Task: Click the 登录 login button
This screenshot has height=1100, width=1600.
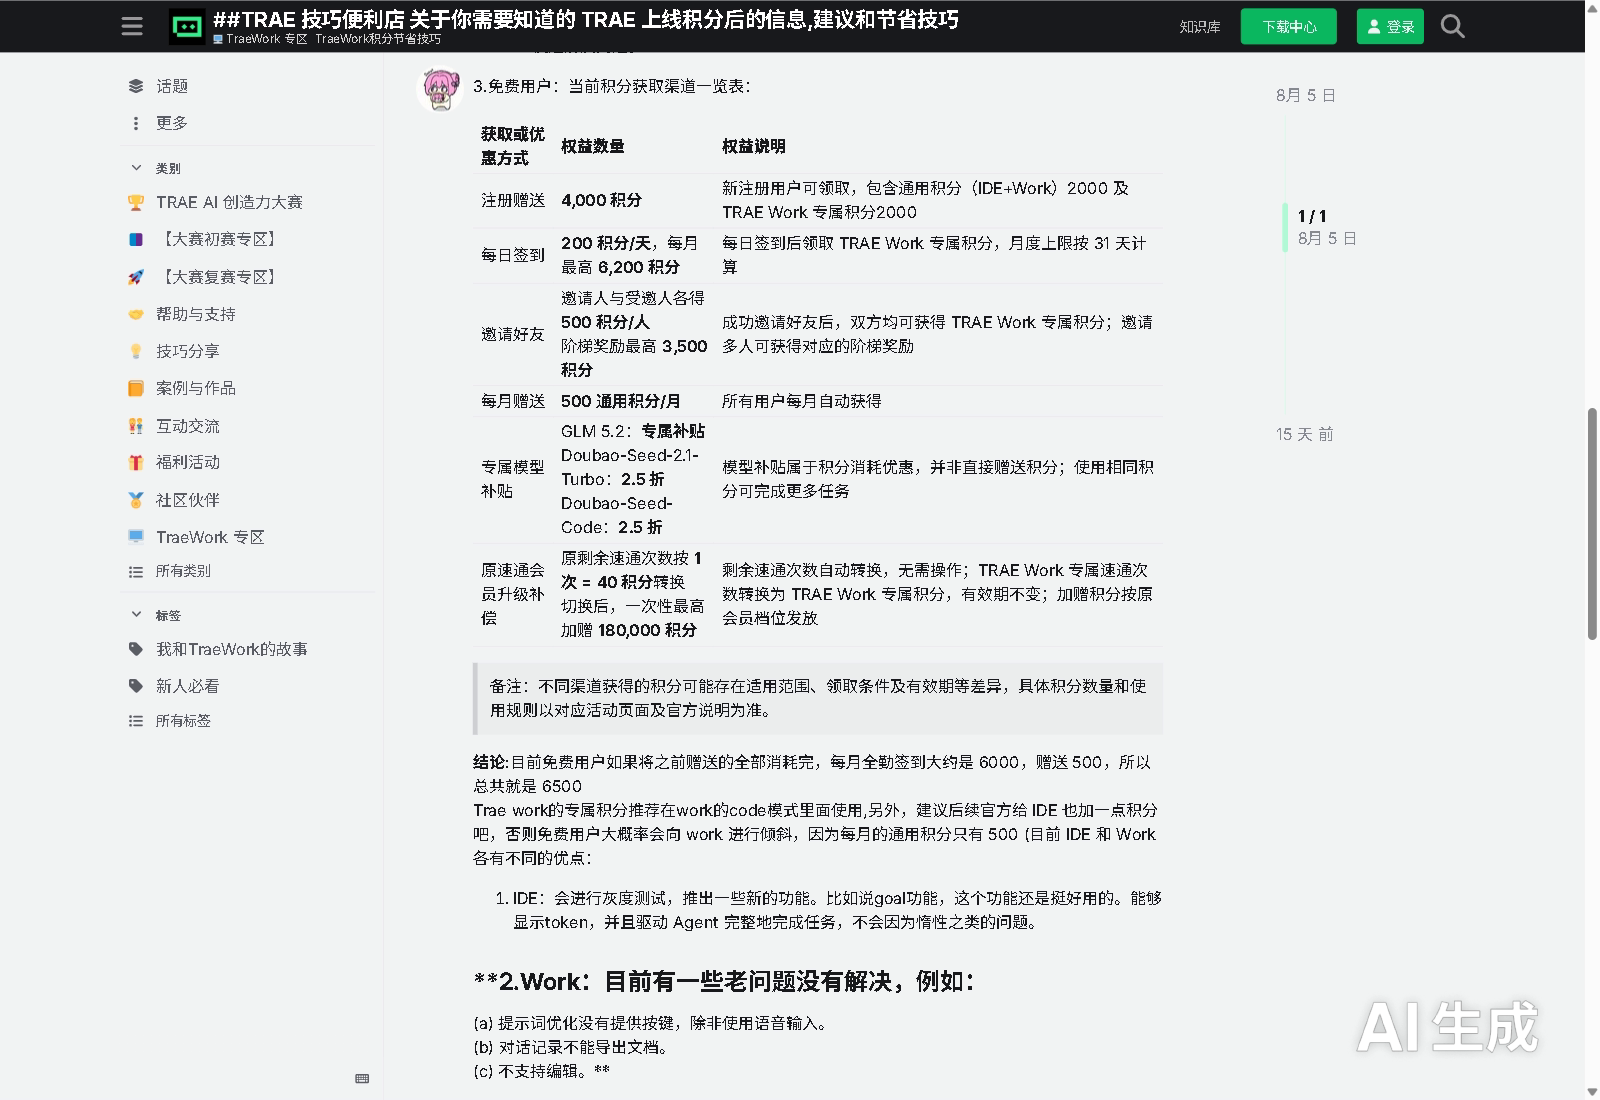Action: pyautogui.click(x=1390, y=27)
